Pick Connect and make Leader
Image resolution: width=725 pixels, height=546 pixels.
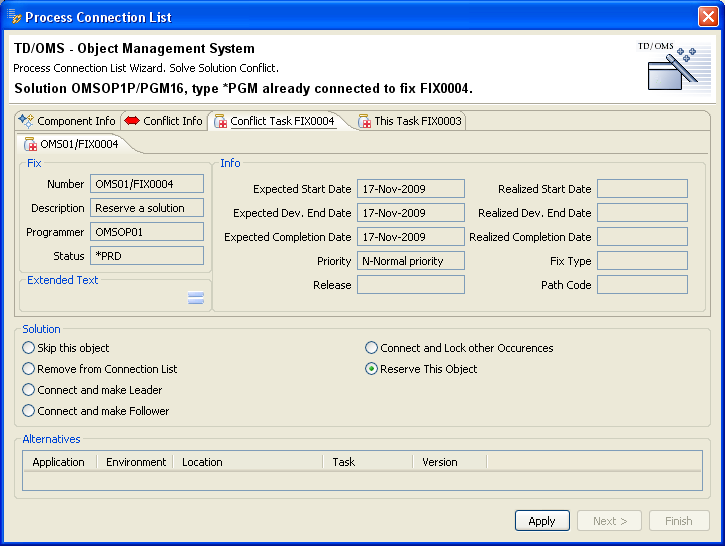click(29, 390)
